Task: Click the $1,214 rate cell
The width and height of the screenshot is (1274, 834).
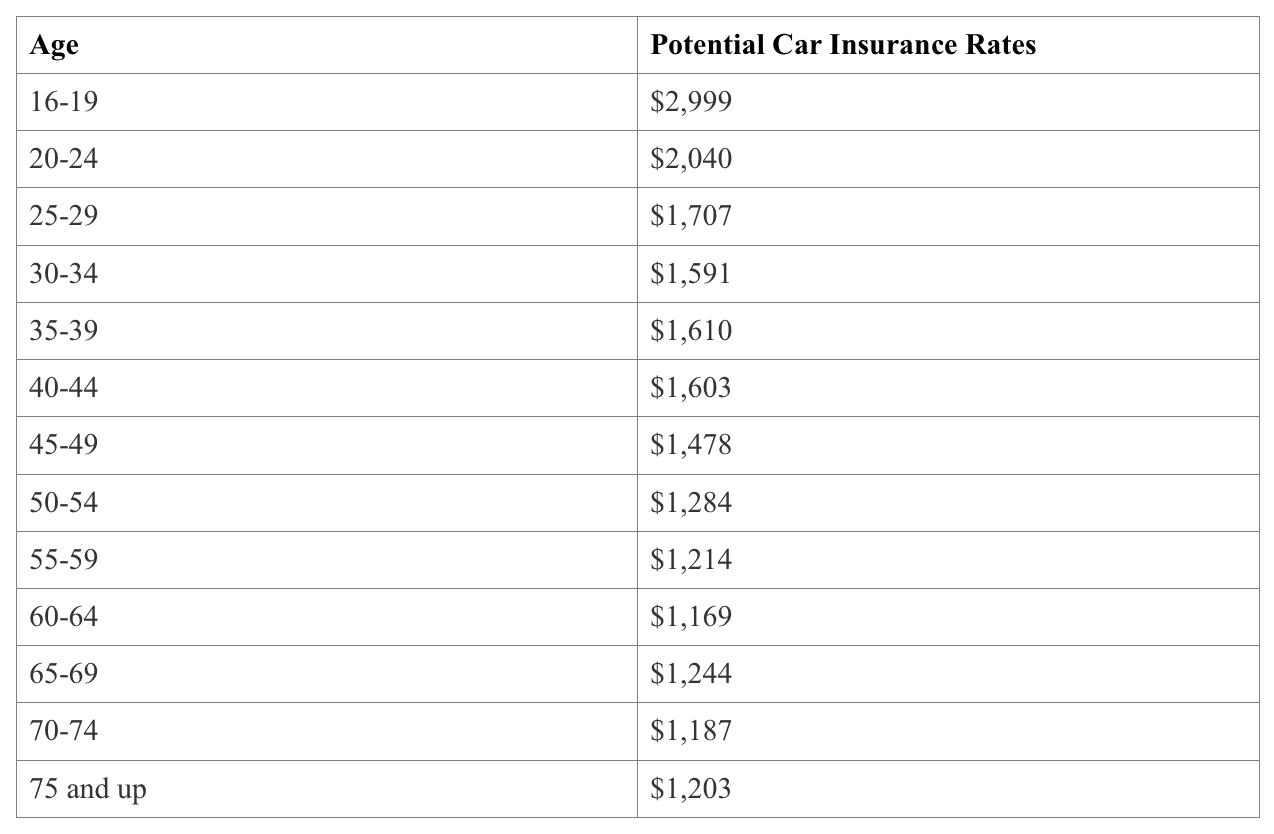Action: (x=690, y=559)
